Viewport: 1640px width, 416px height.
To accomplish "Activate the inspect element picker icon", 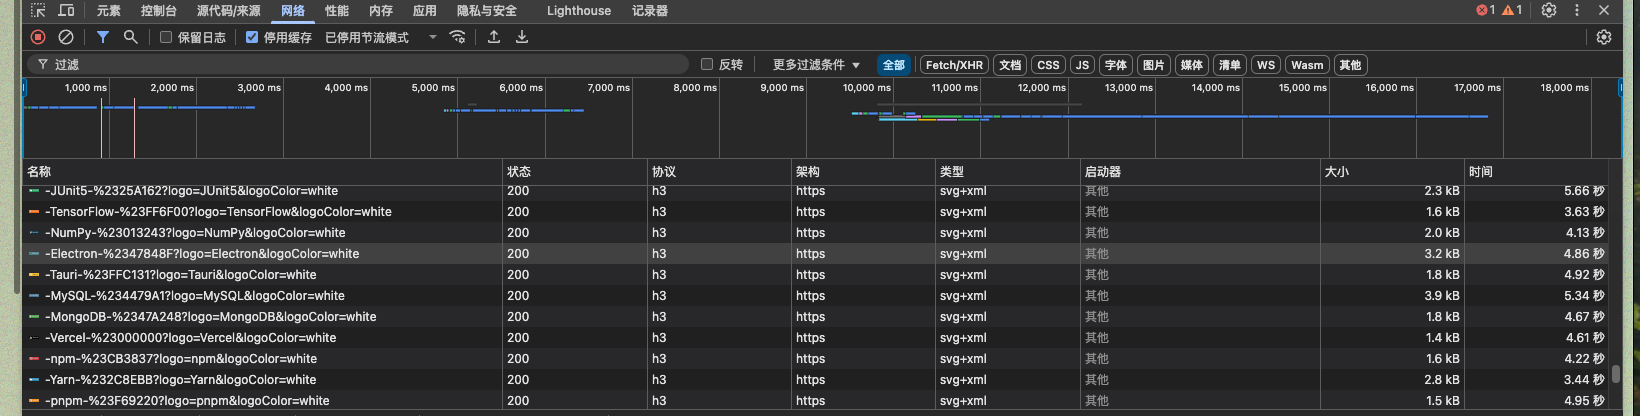I will tap(38, 10).
